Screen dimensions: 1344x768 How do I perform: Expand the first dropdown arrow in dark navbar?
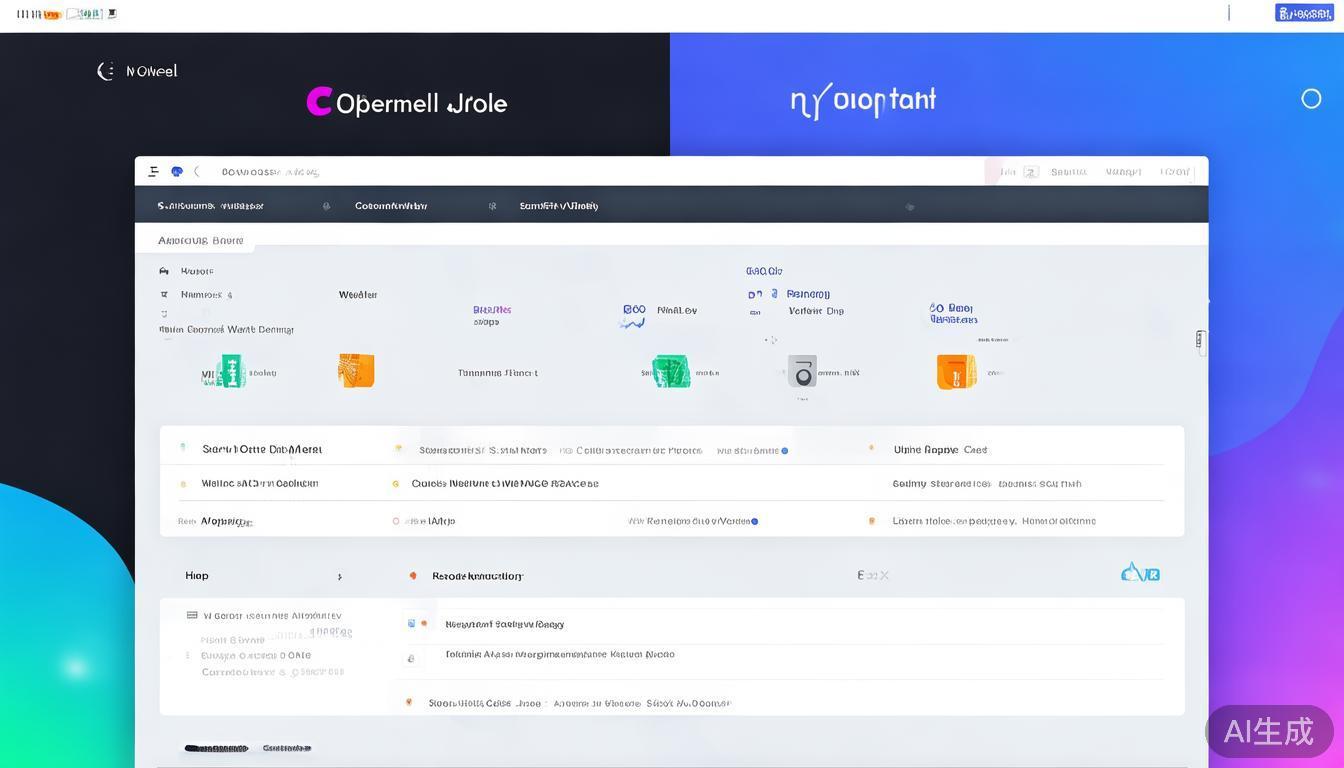pyautogui.click(x=326, y=206)
